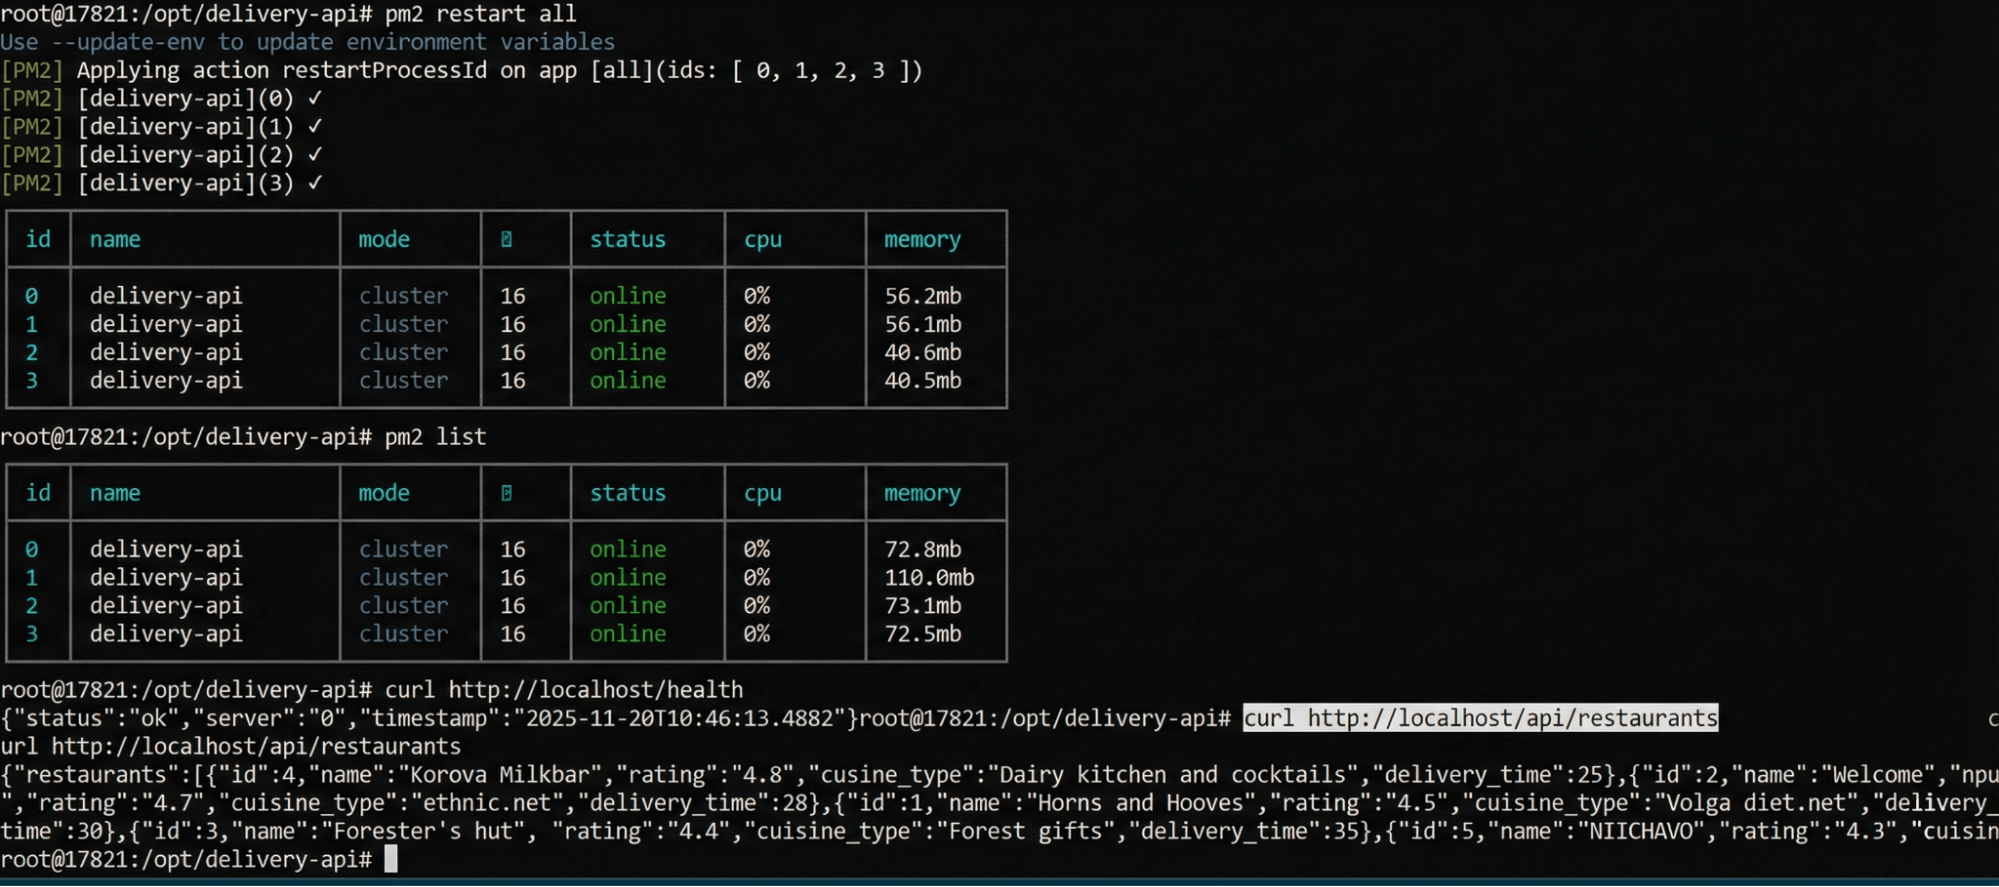Click the checkmark after [delivery-api](1)
This screenshot has height=887, width=1999.
(315, 126)
